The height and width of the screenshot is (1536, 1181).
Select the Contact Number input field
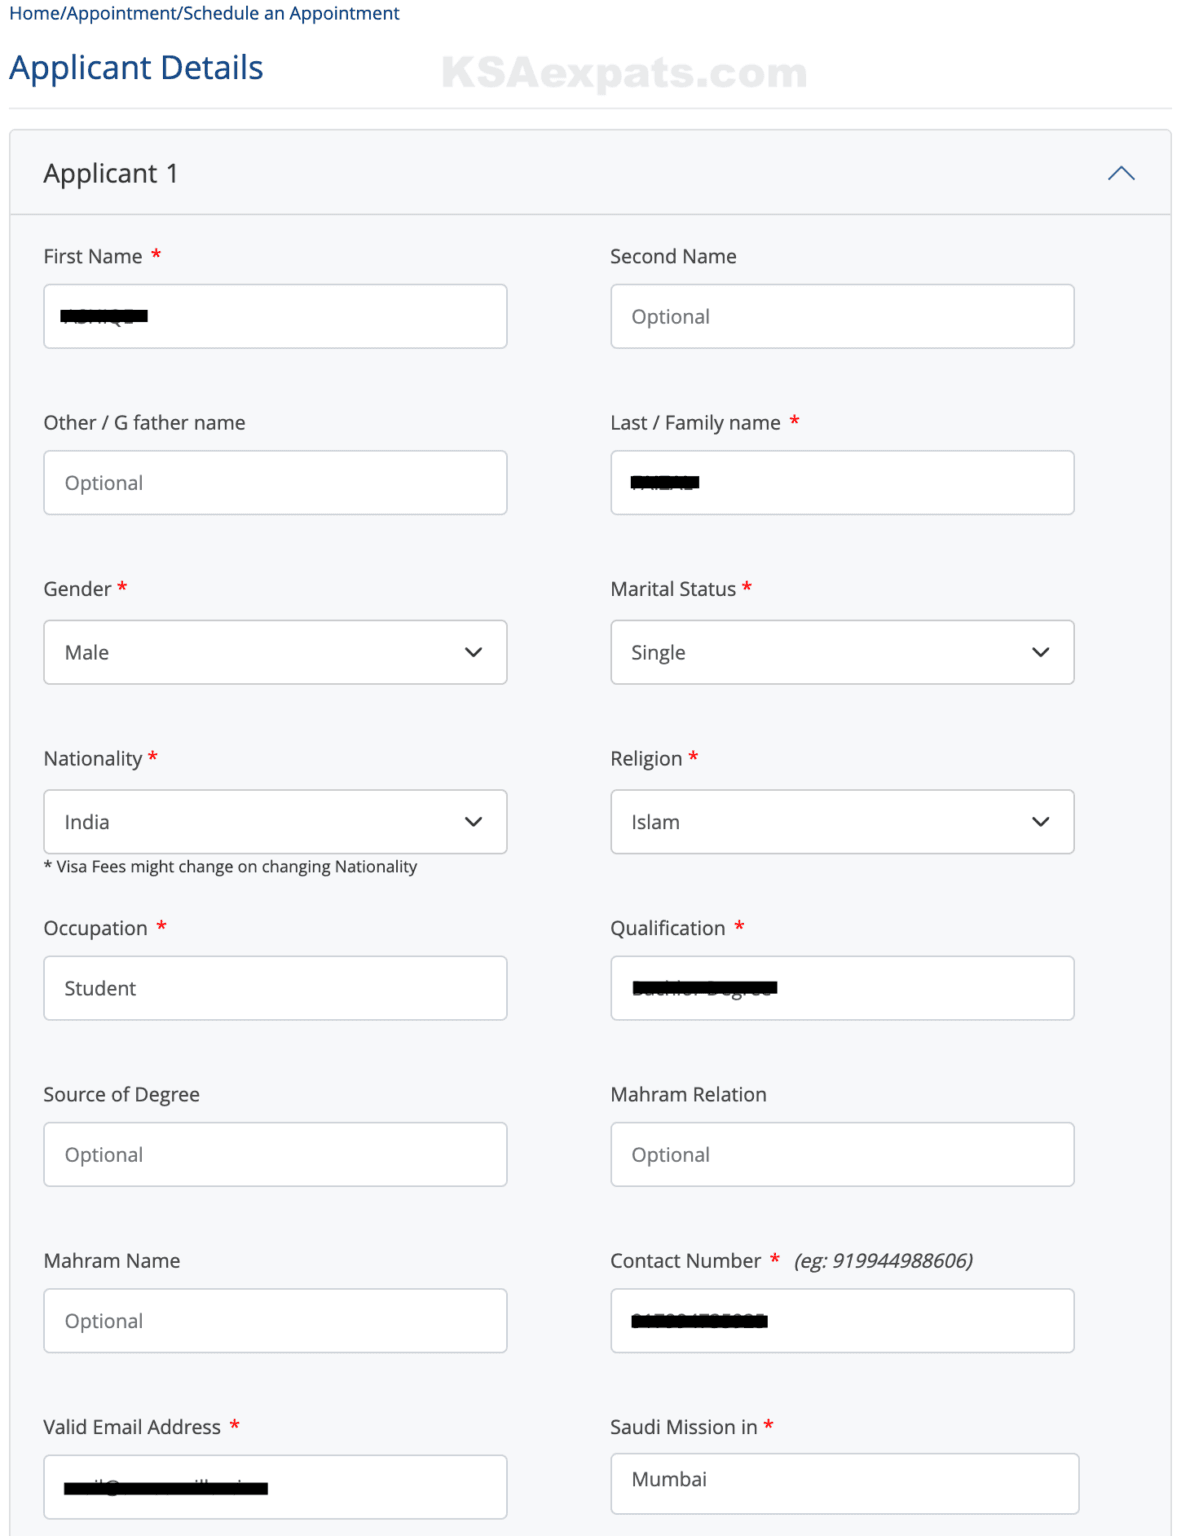(841, 1320)
